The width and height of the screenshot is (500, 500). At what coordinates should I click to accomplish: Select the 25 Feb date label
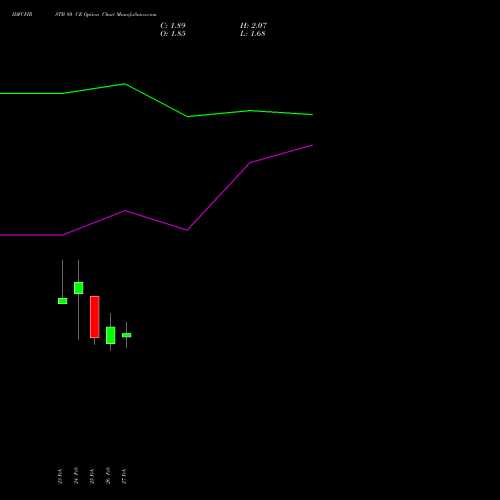(92, 476)
